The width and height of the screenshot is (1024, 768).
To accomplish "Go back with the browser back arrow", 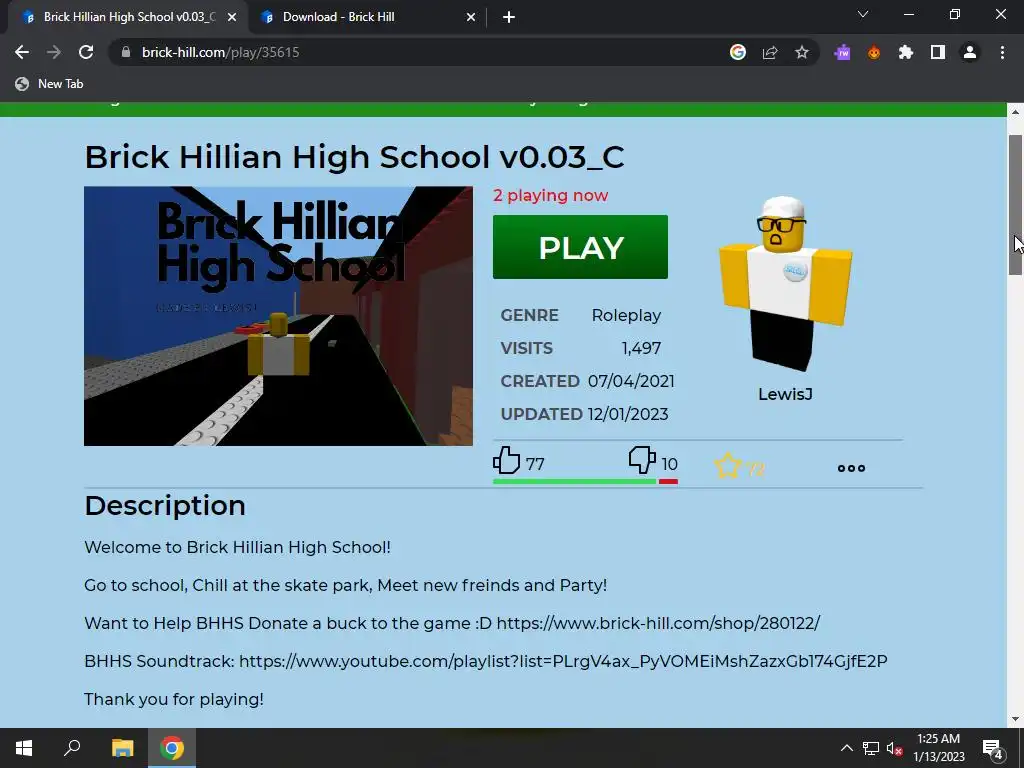I will point(22,52).
